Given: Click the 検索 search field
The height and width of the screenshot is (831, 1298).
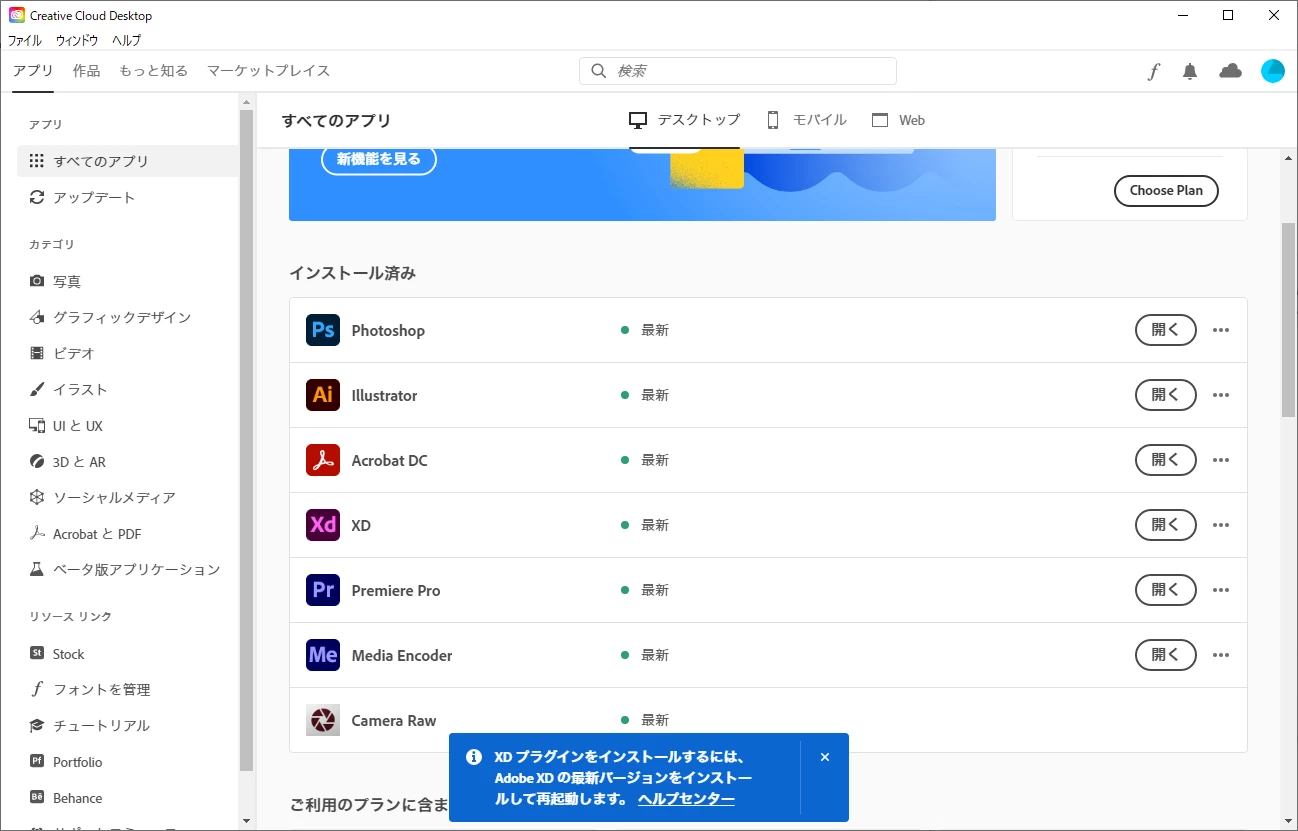Looking at the screenshot, I should (738, 71).
